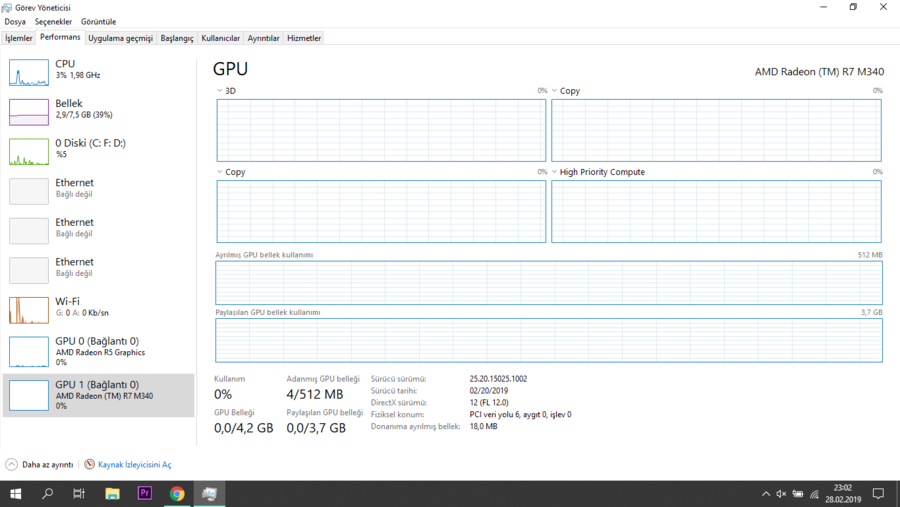Open the clock showing 23:02
Image resolution: width=900 pixels, height=507 pixels.
(x=843, y=494)
